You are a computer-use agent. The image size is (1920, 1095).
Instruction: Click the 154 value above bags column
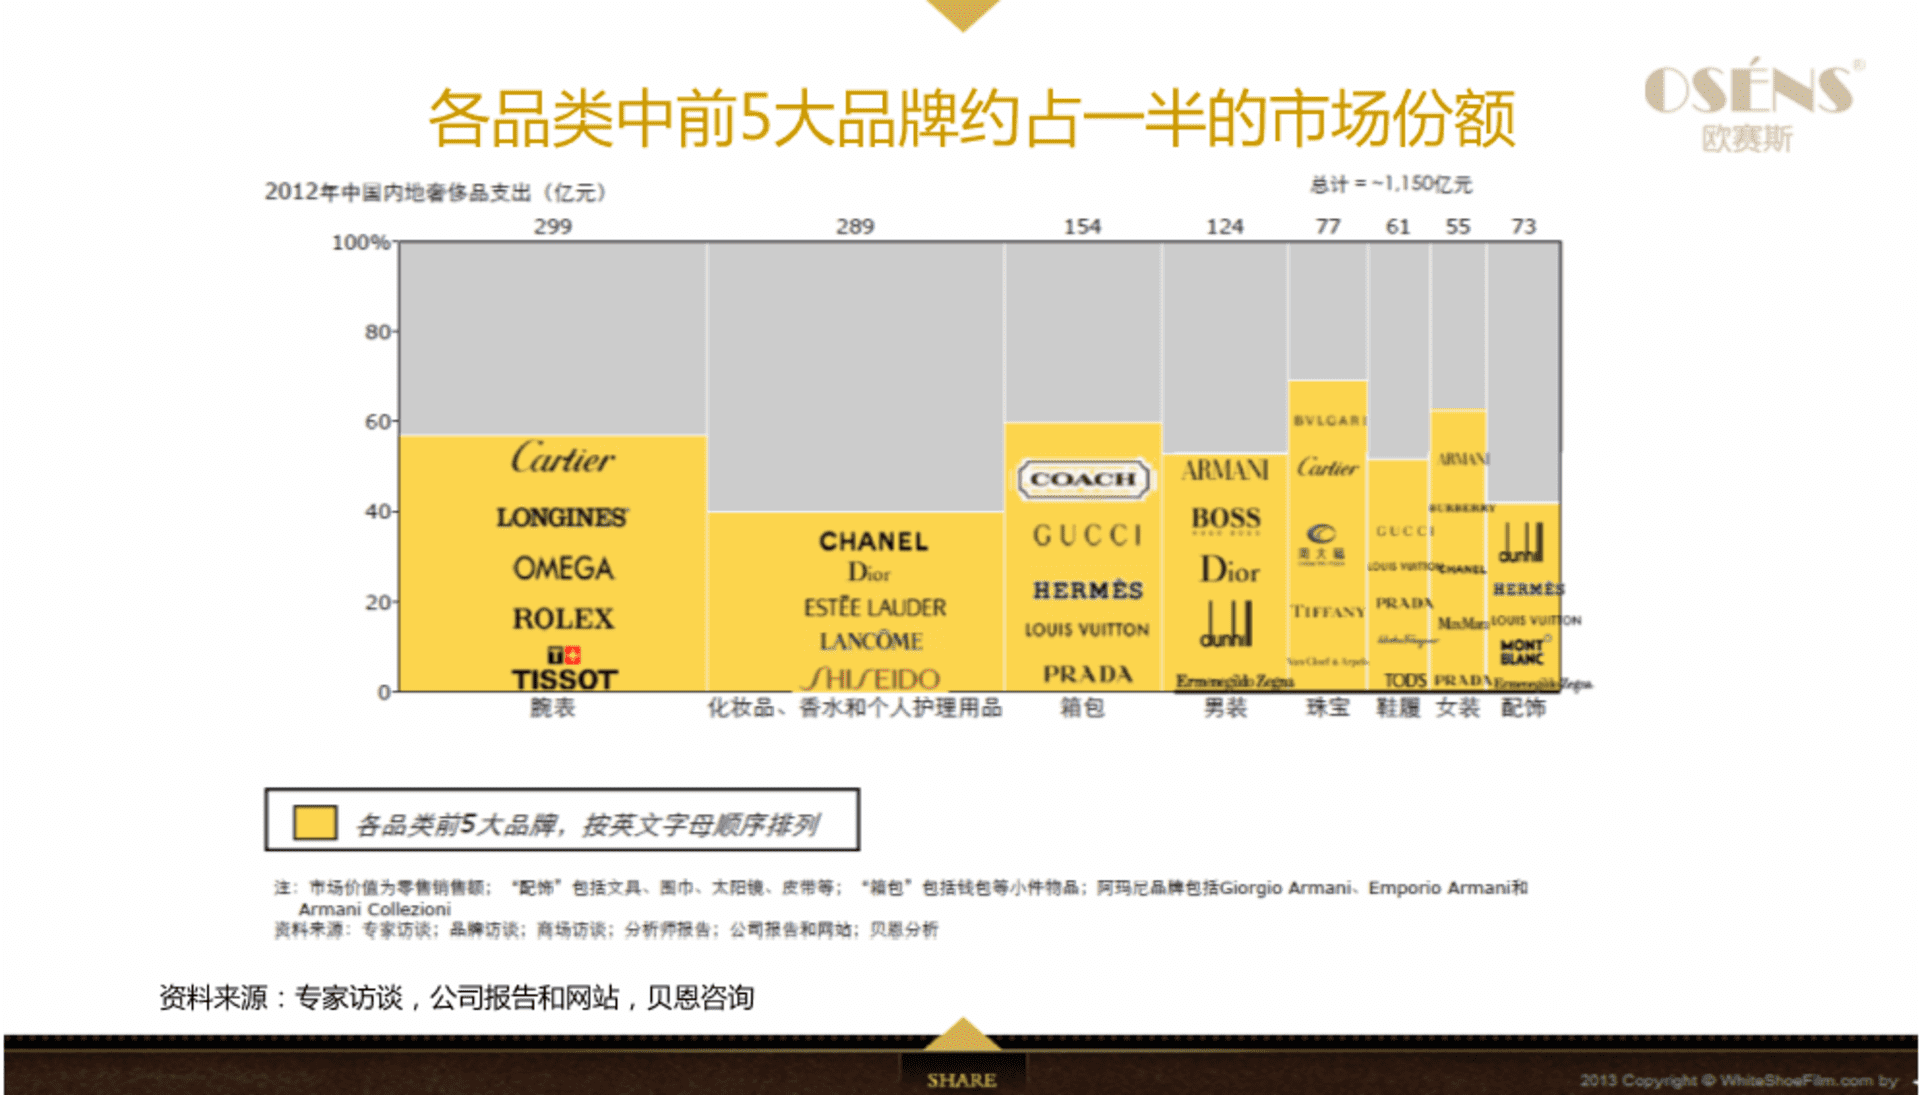[x=1082, y=226]
